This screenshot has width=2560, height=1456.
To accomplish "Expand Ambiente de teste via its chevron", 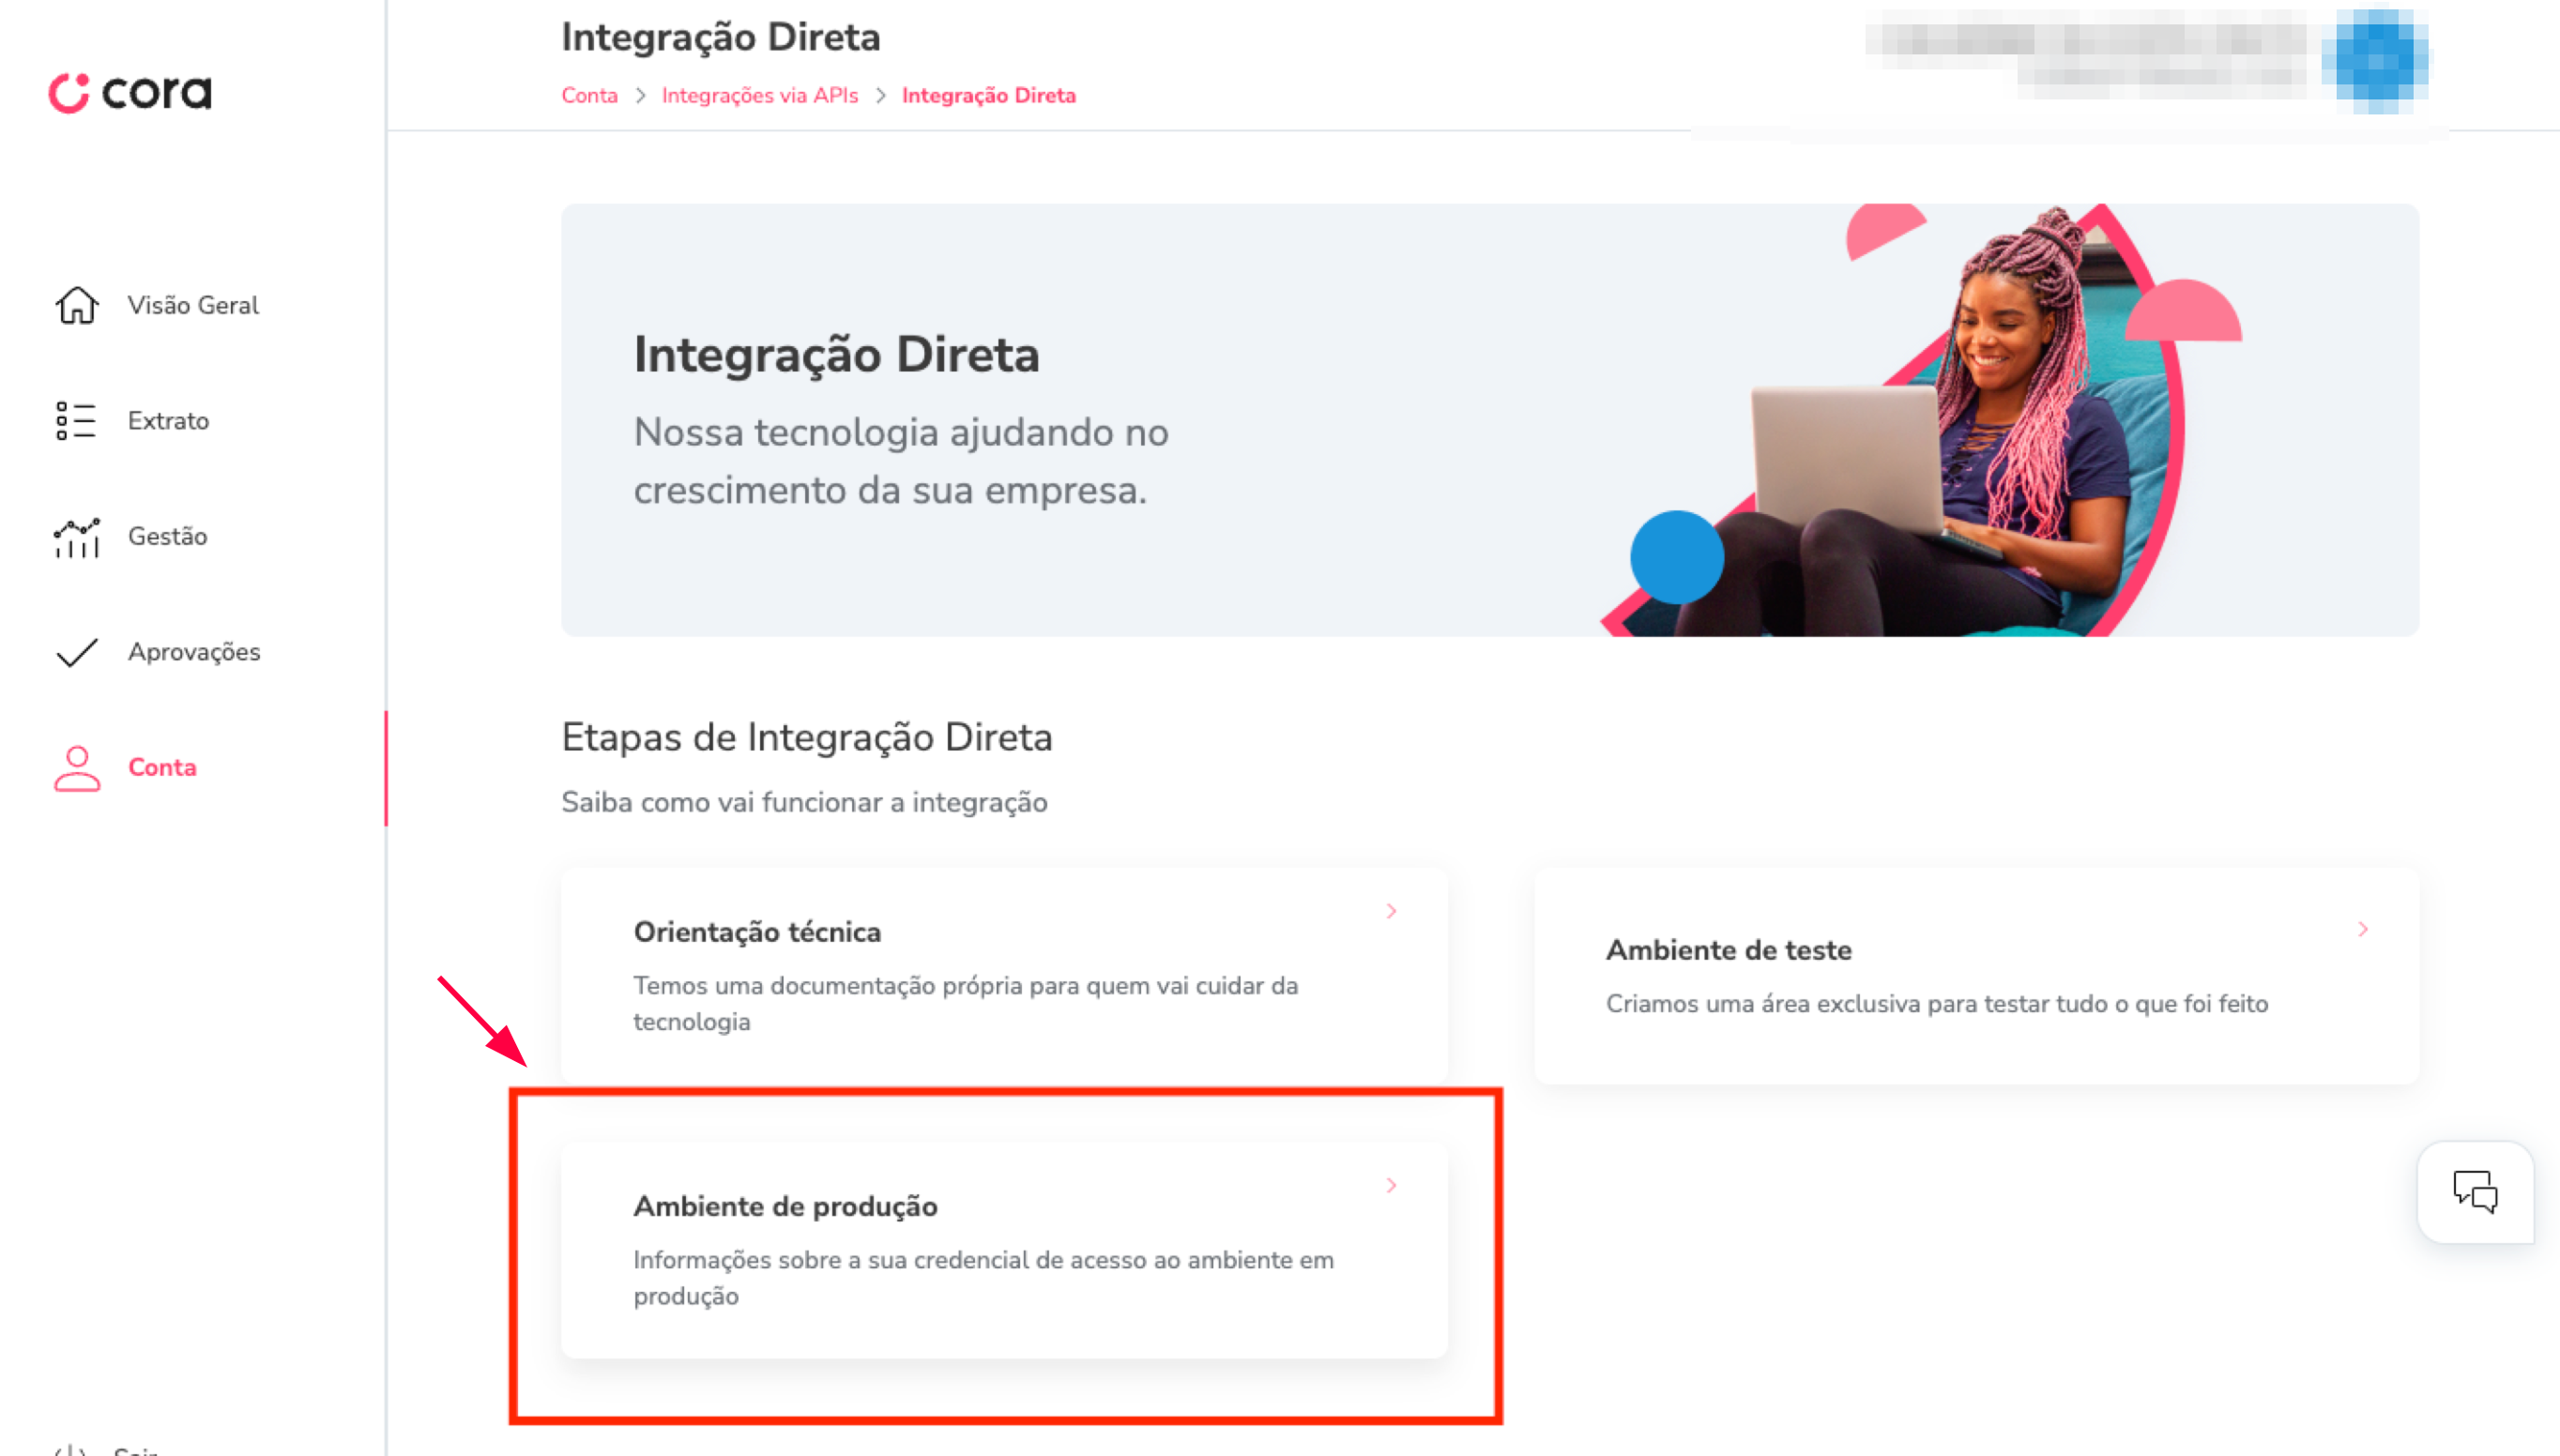I will 2363,929.
